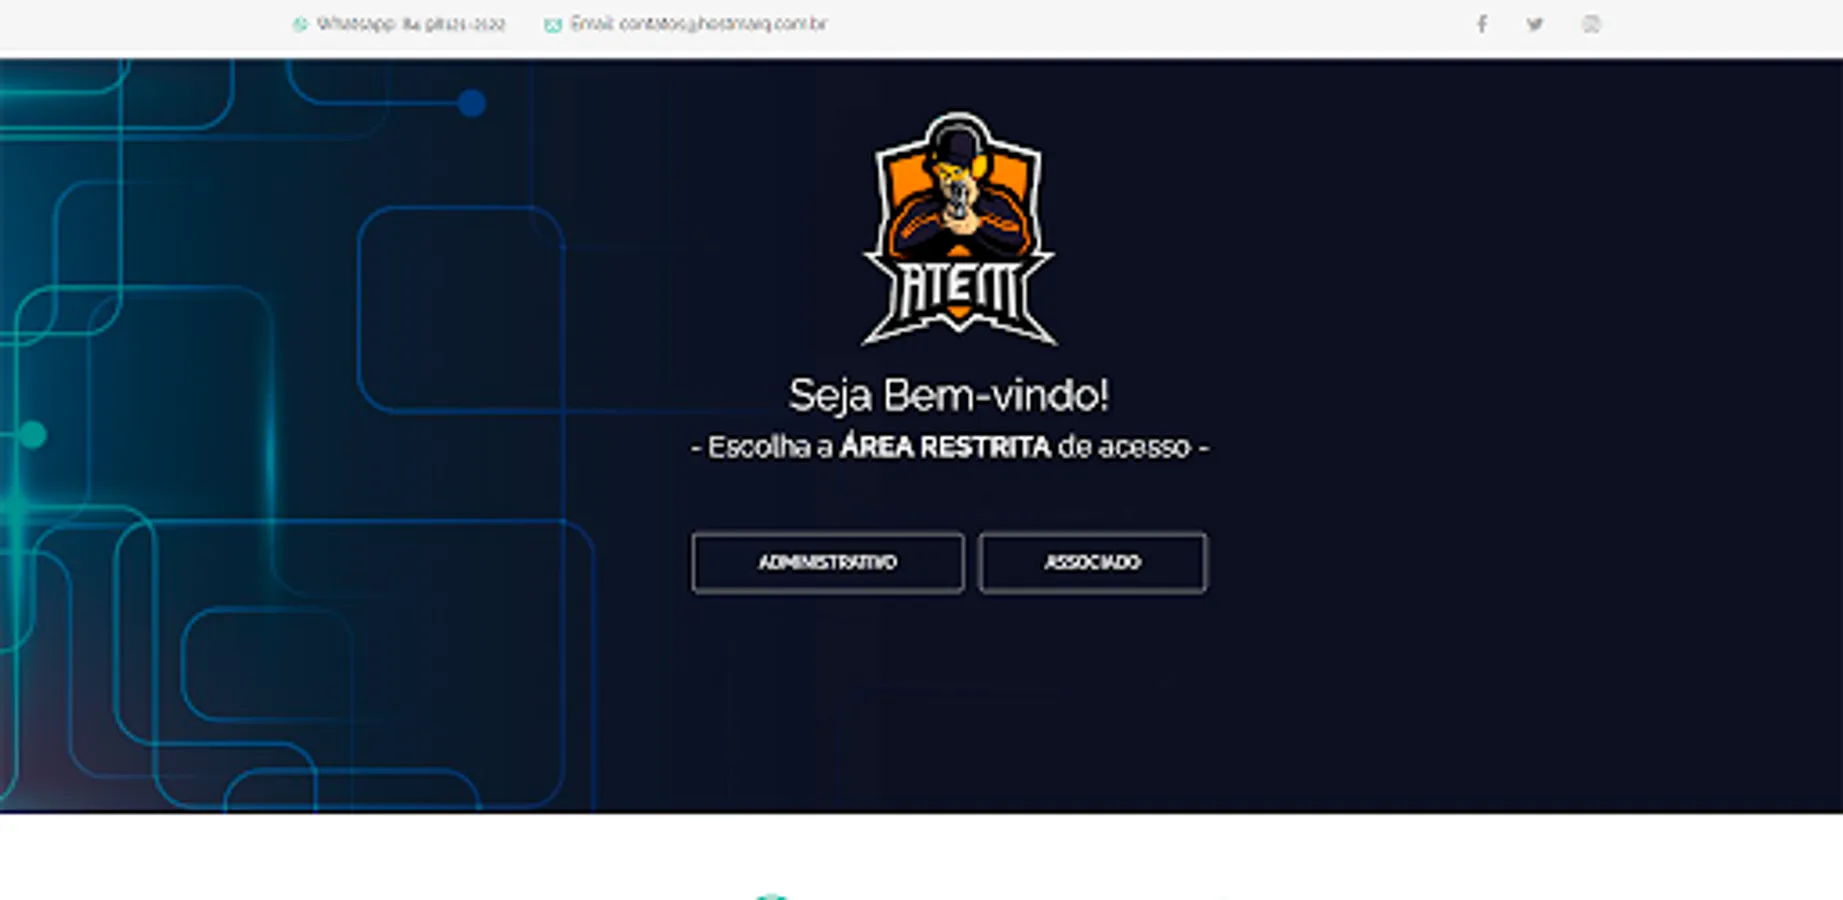Click the ATEM shooter logo
This screenshot has height=900, width=1843.
(x=958, y=229)
